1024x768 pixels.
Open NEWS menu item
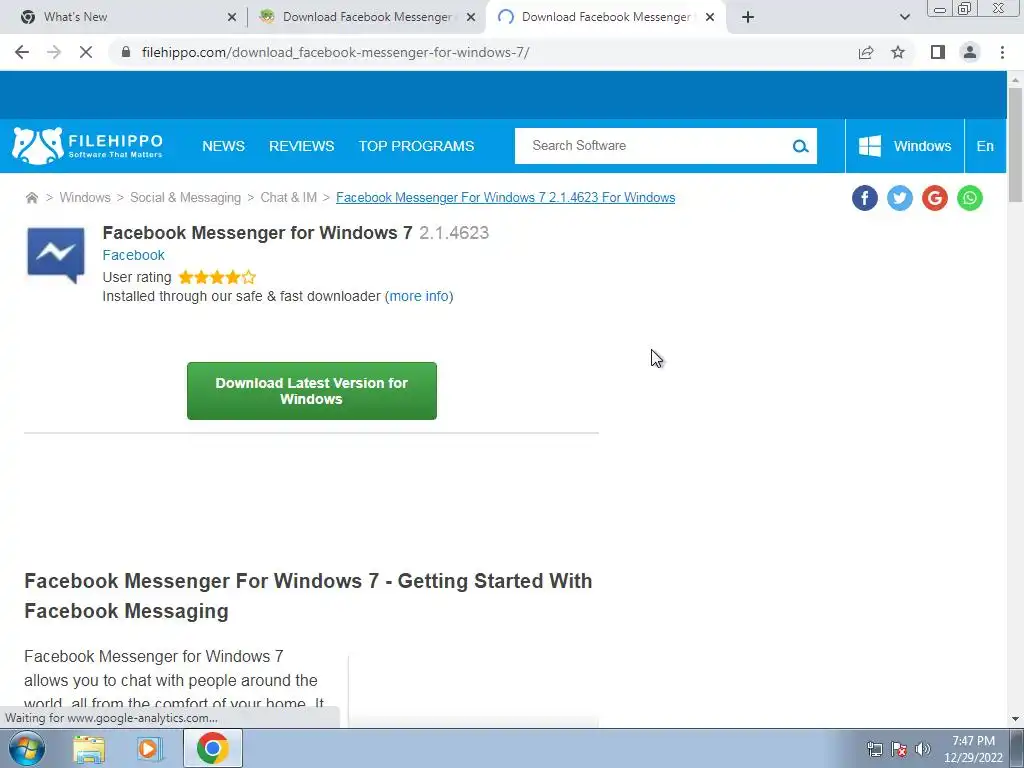pos(223,146)
